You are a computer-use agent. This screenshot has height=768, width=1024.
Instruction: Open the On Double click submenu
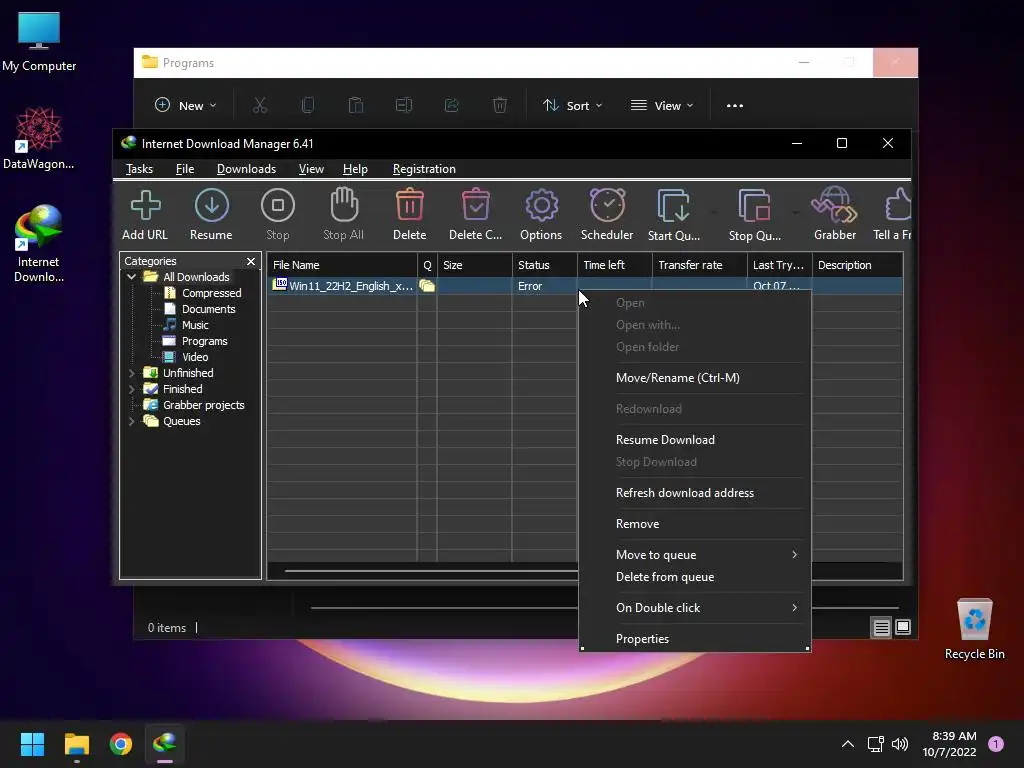coord(695,607)
